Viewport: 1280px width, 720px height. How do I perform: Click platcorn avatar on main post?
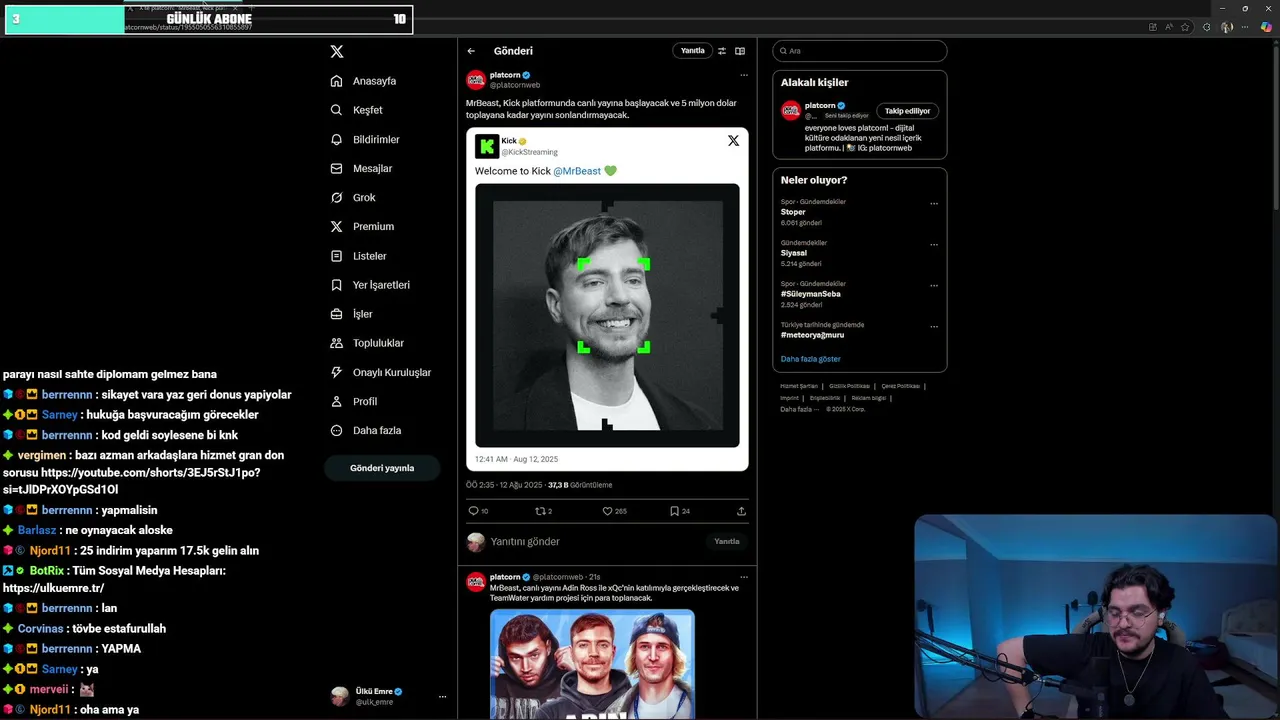click(476, 80)
